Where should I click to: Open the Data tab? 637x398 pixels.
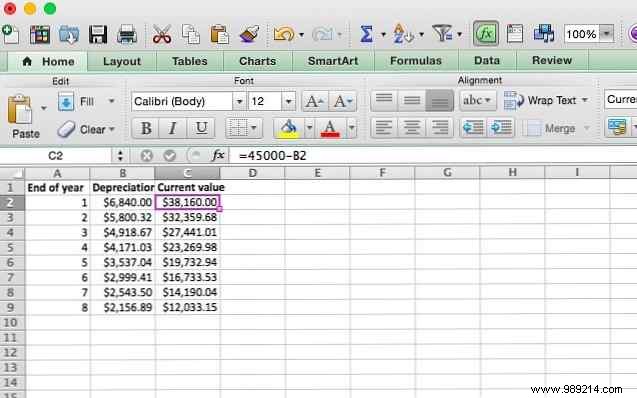point(487,61)
